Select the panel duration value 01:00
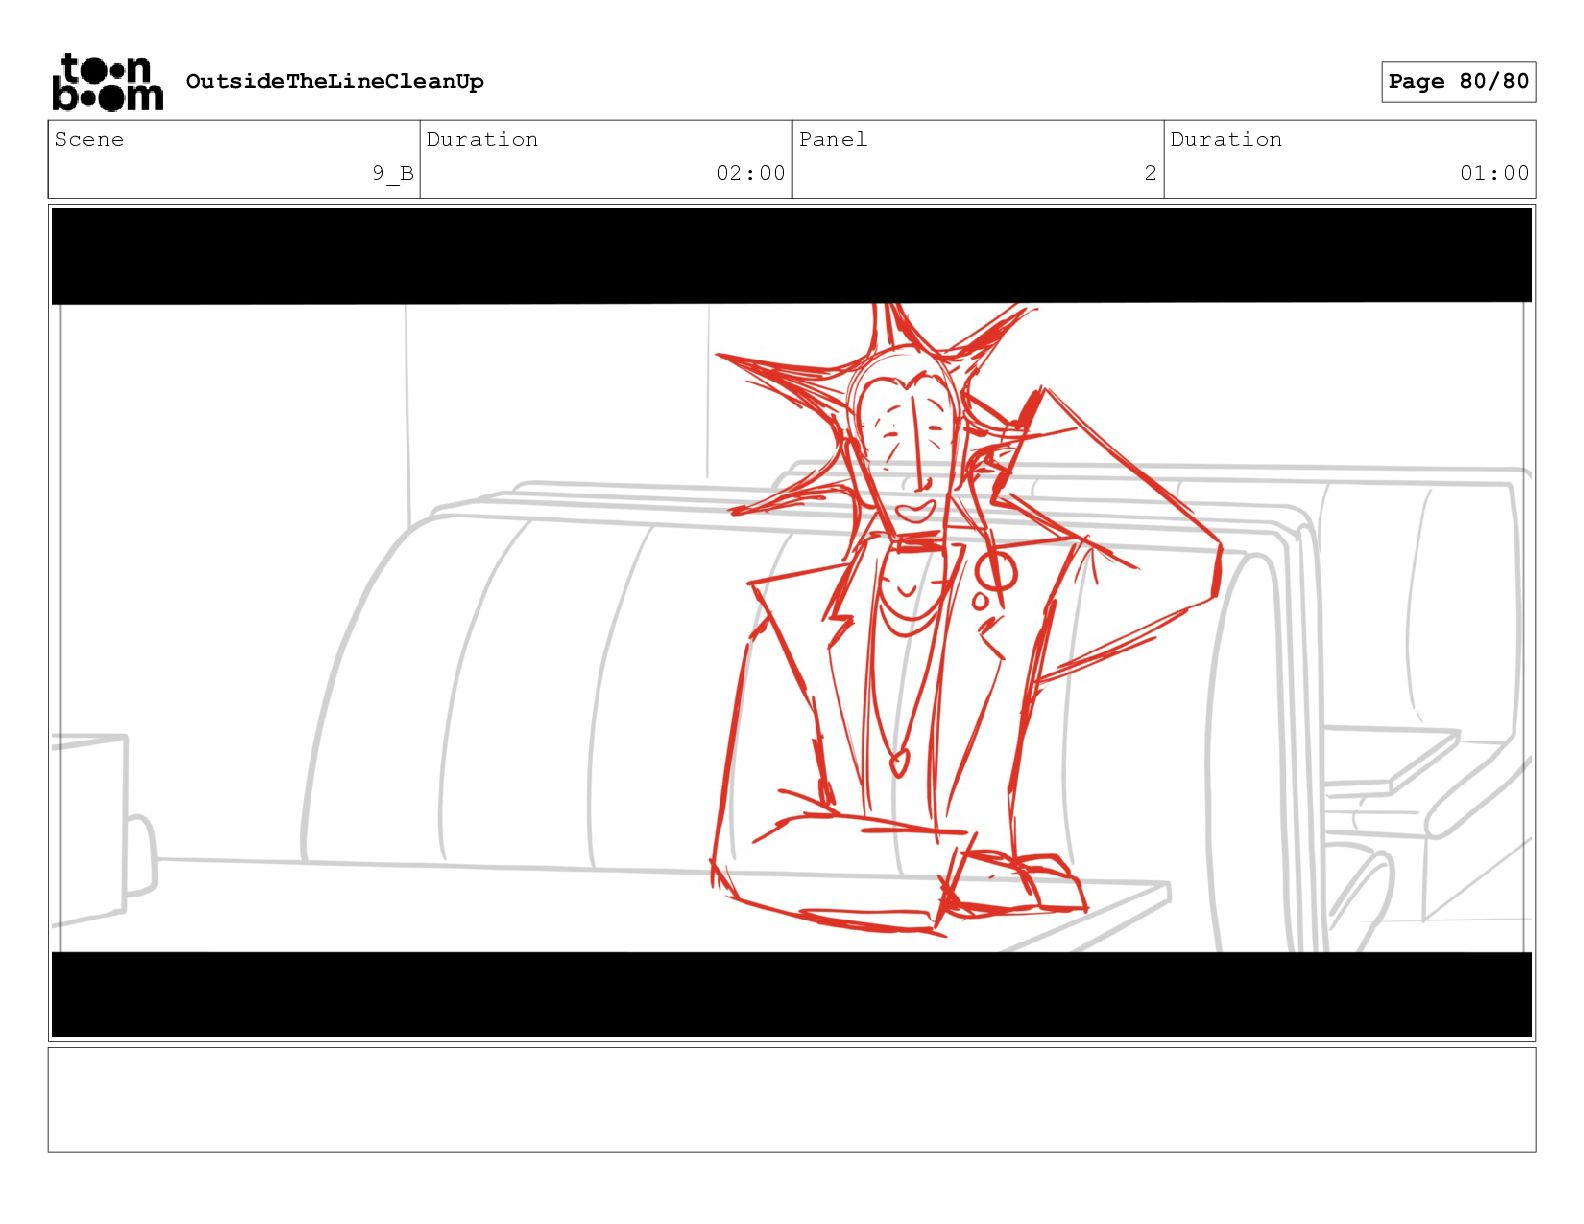Screen dimensions: 1584x1224 [x=1494, y=173]
